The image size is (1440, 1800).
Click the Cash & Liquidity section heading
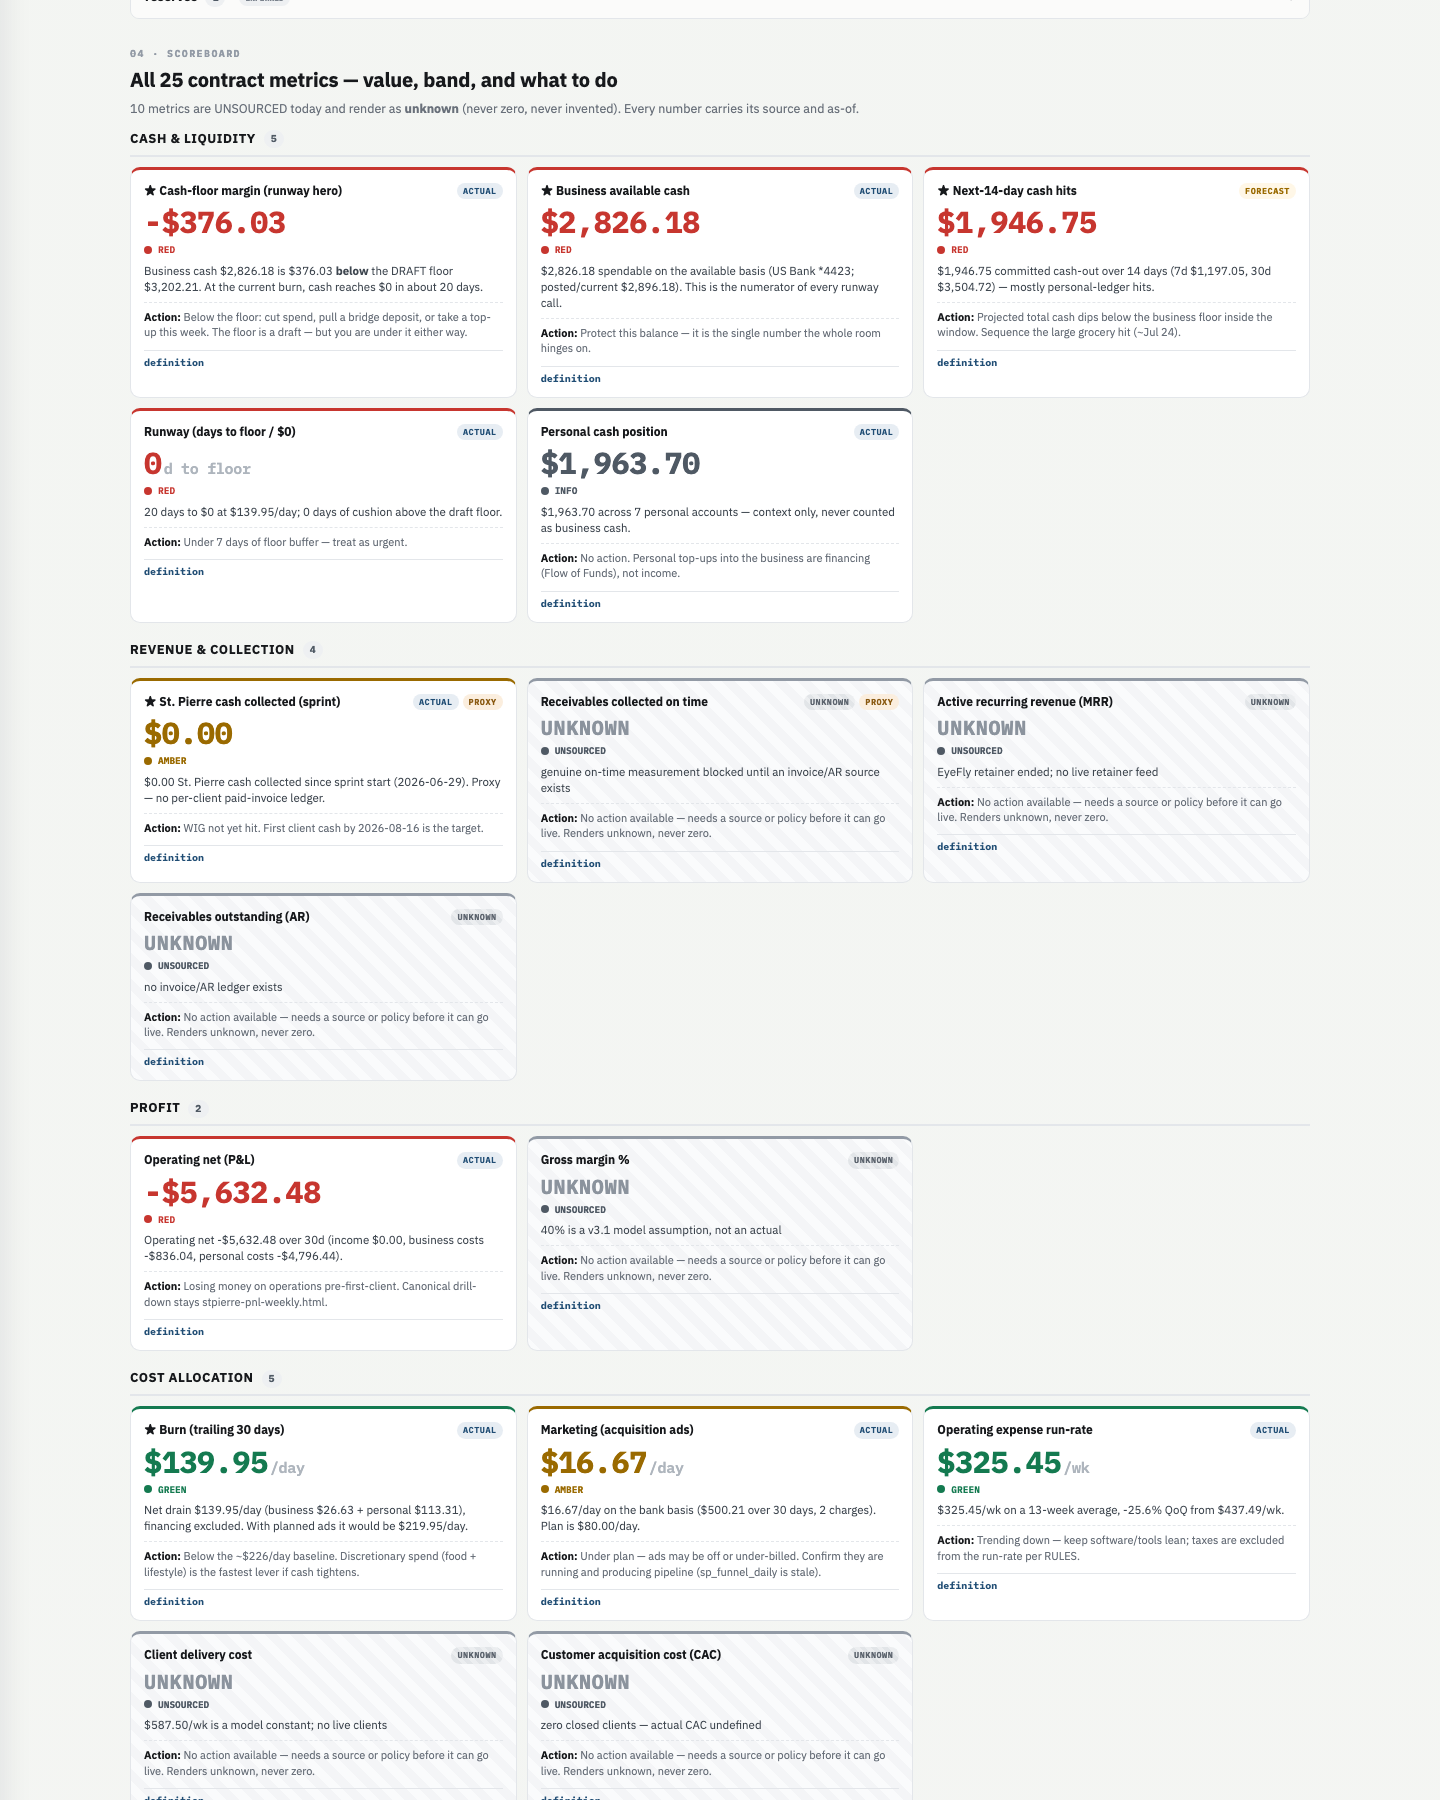coord(192,139)
